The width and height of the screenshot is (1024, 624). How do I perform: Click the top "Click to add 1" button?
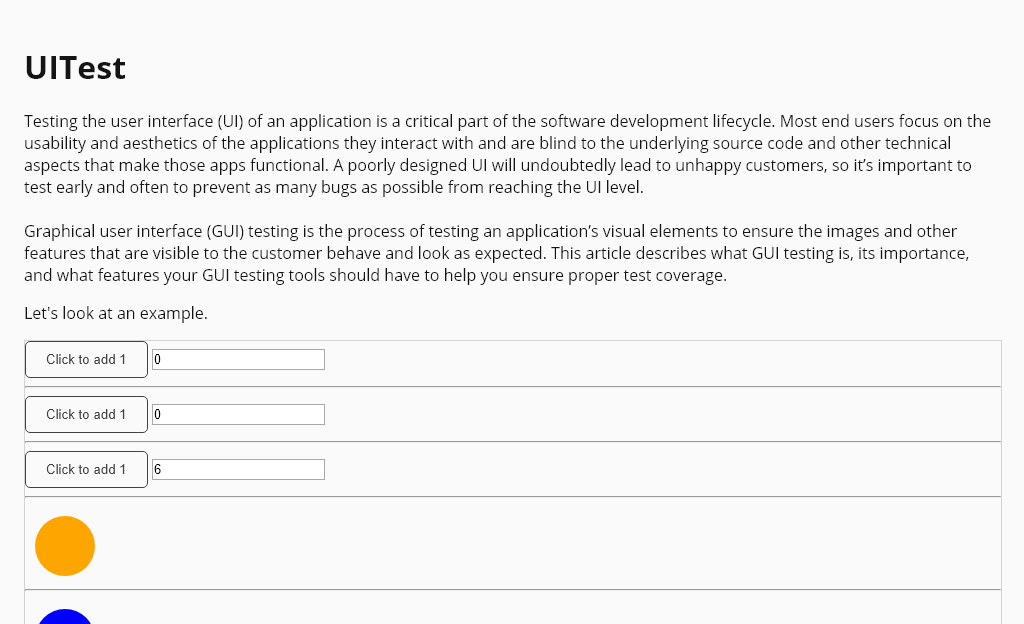(x=86, y=359)
